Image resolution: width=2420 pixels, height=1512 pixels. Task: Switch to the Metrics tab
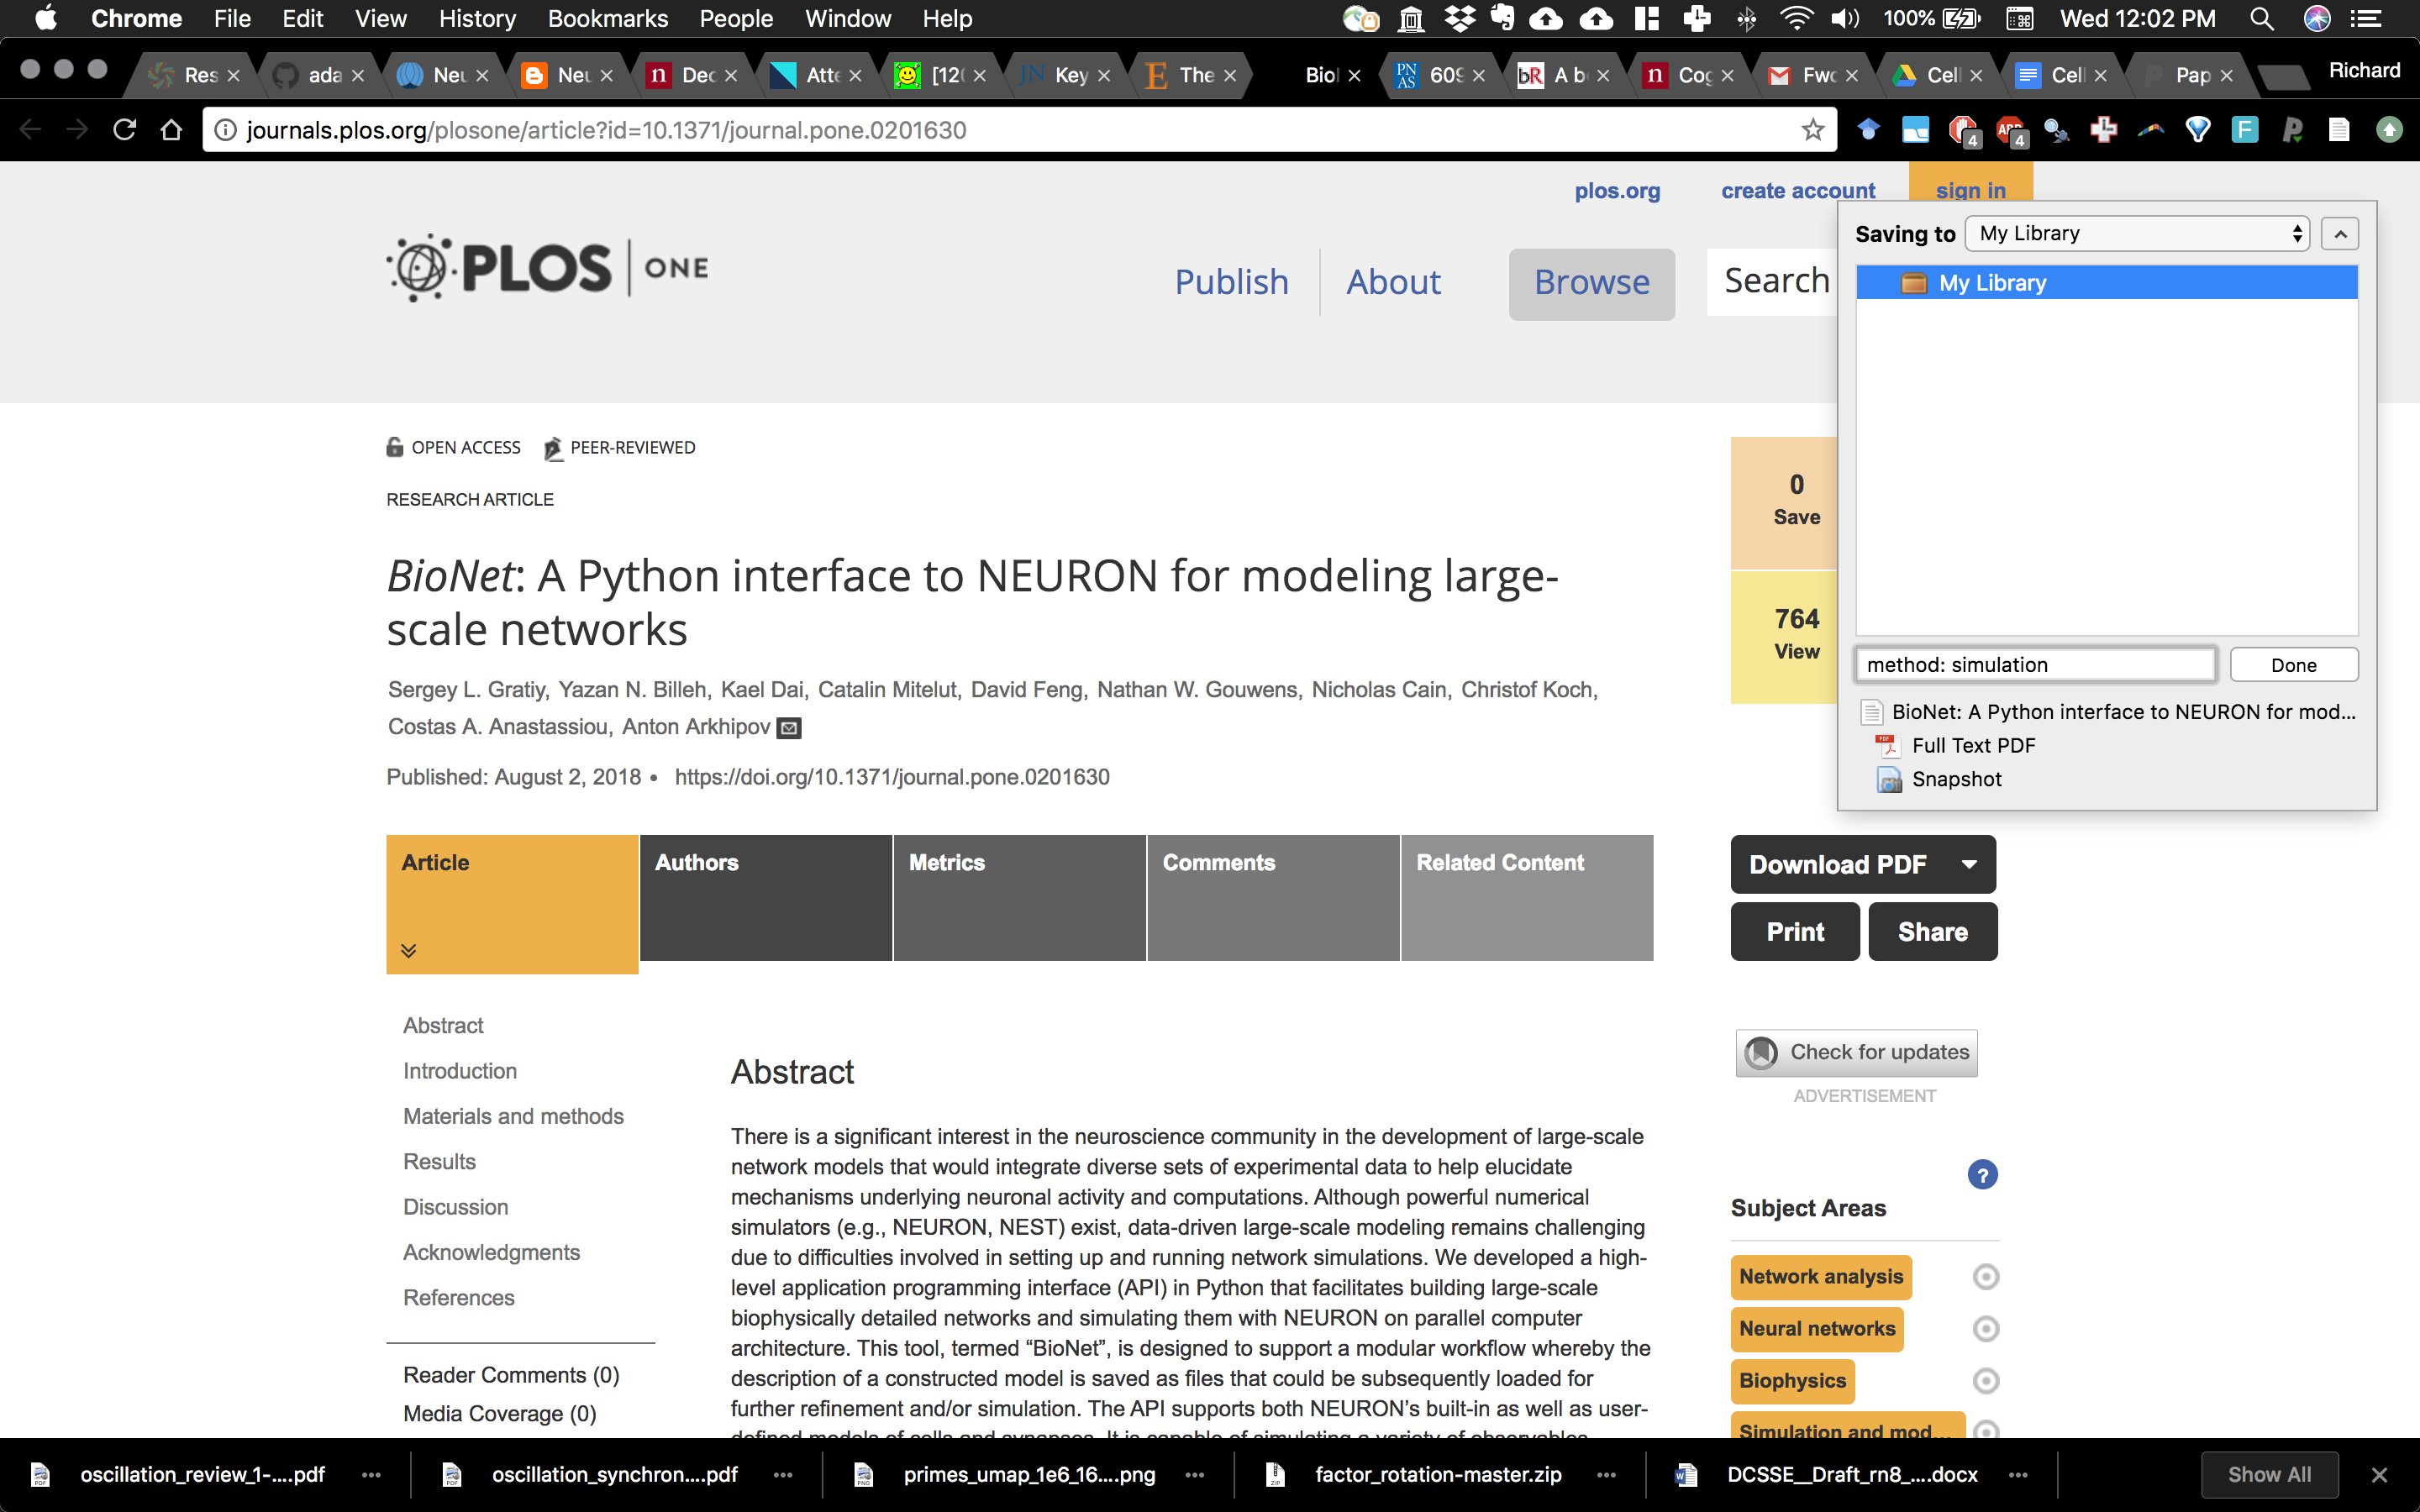coord(1019,898)
